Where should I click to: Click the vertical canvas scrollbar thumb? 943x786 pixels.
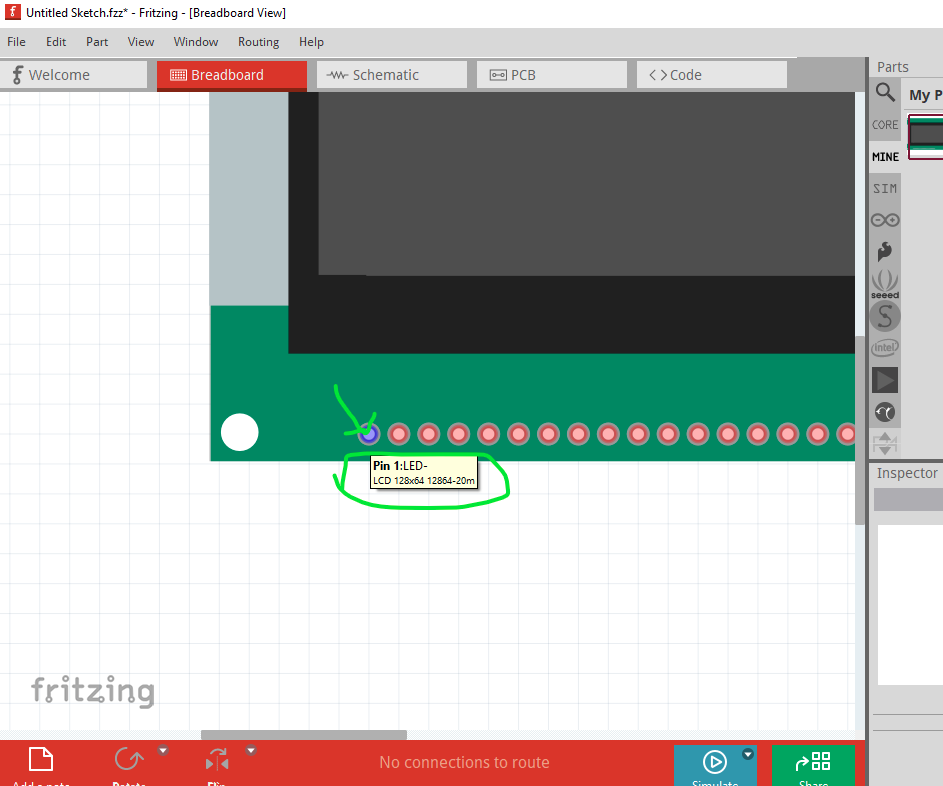pos(859,430)
